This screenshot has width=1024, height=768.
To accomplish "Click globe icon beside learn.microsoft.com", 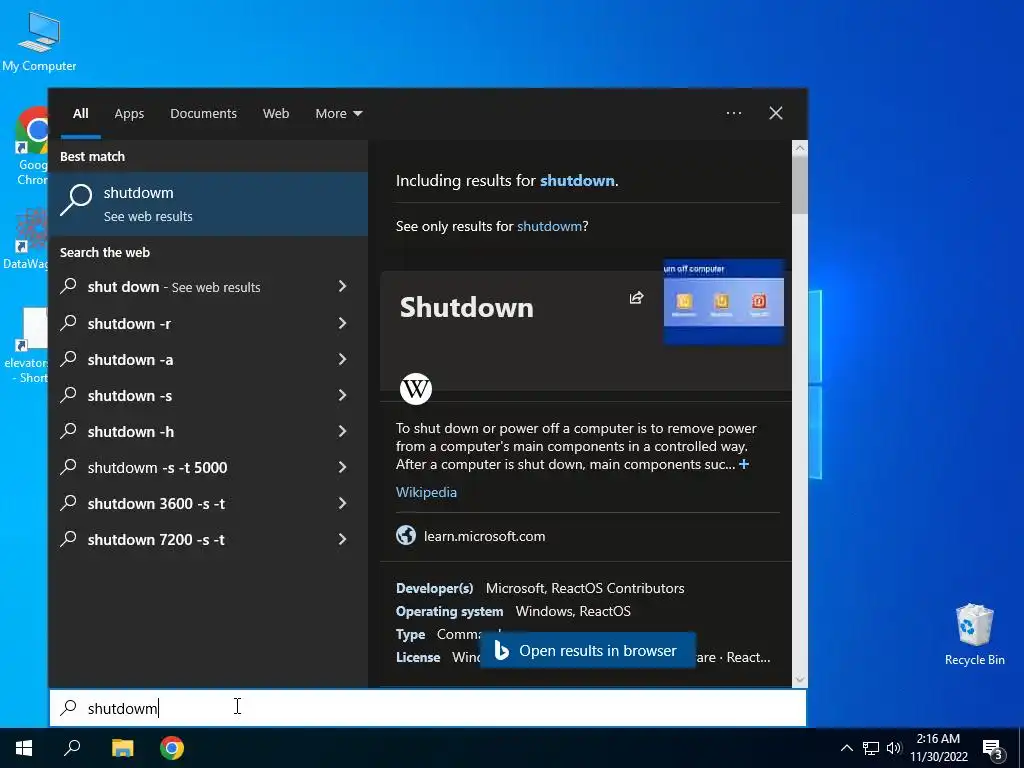I will point(406,535).
